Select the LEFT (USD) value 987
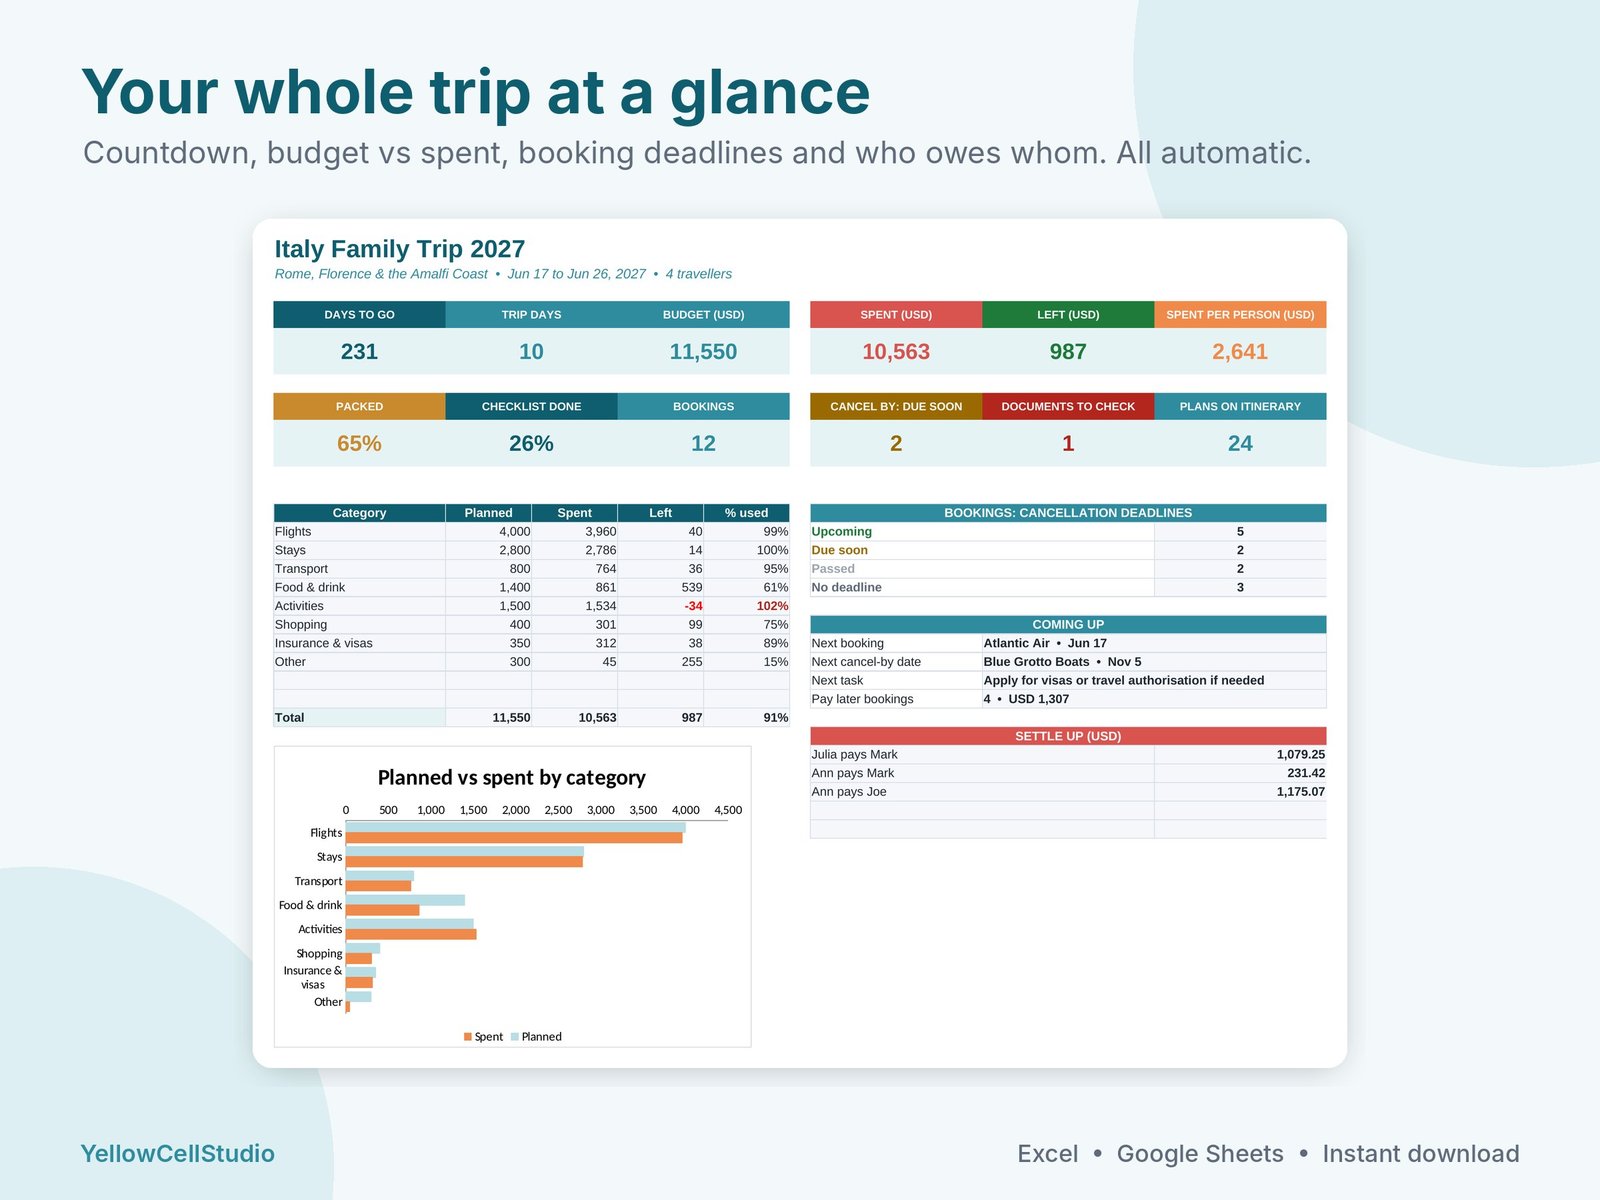The height and width of the screenshot is (1200, 1600). 1068,352
